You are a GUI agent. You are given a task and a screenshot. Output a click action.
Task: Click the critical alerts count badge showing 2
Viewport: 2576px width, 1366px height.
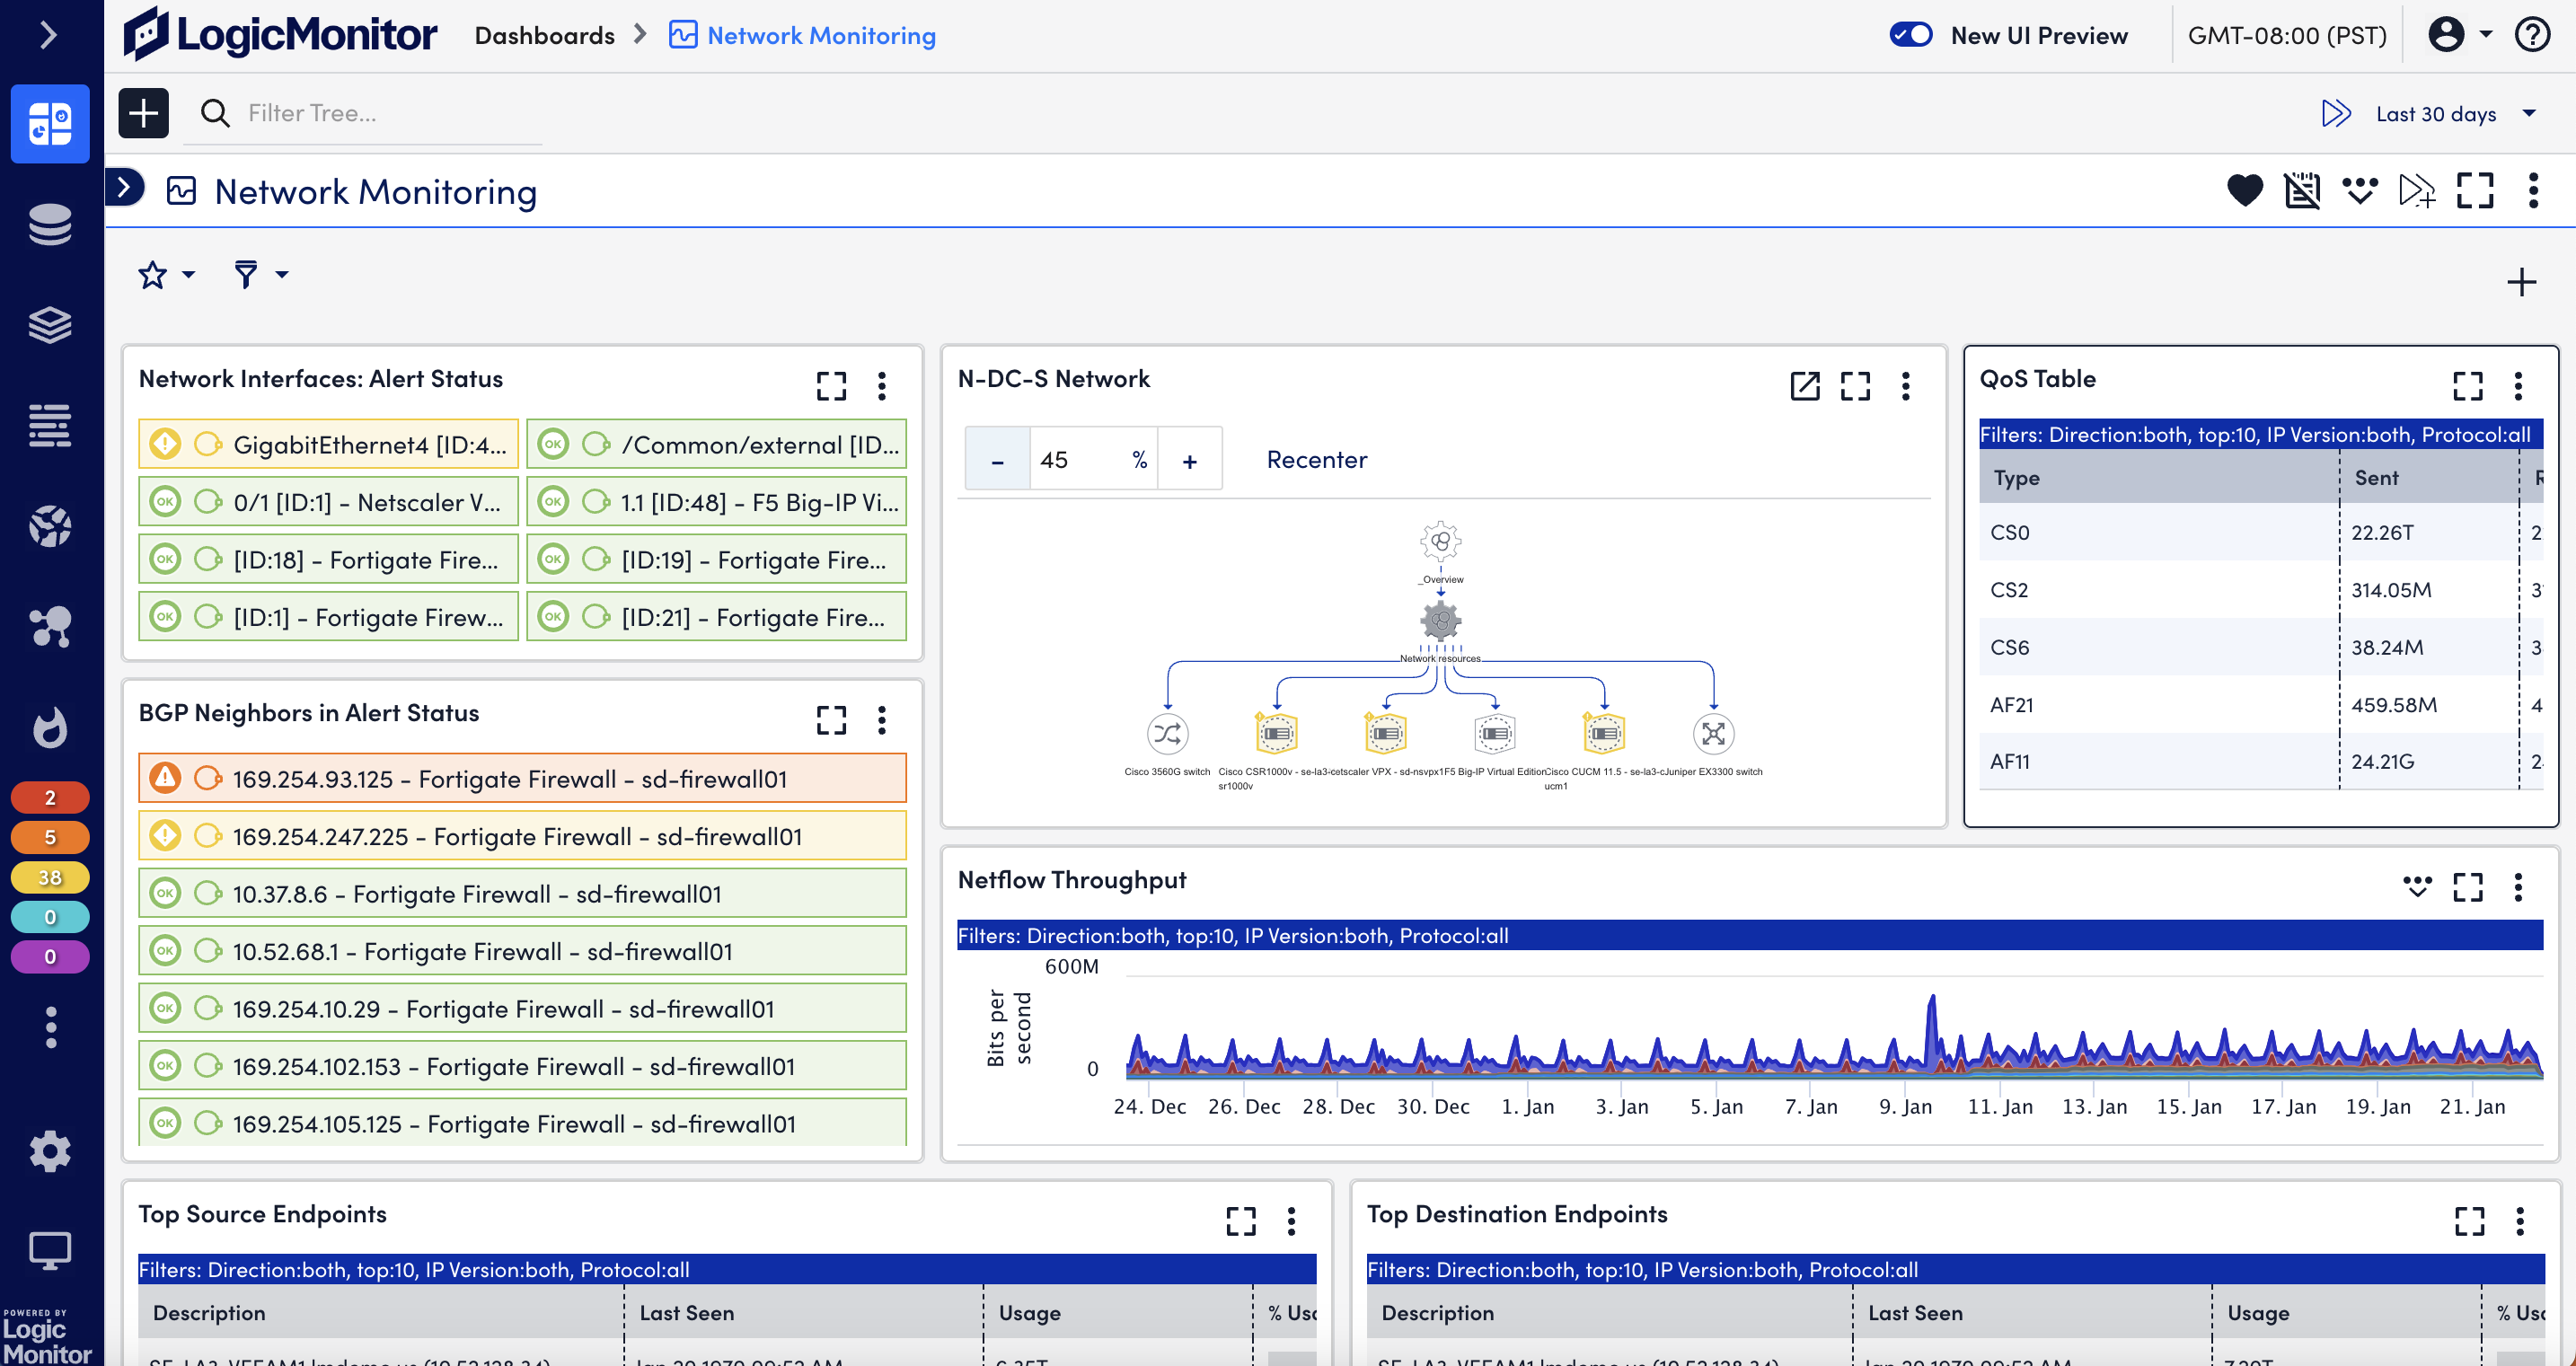pos(49,797)
